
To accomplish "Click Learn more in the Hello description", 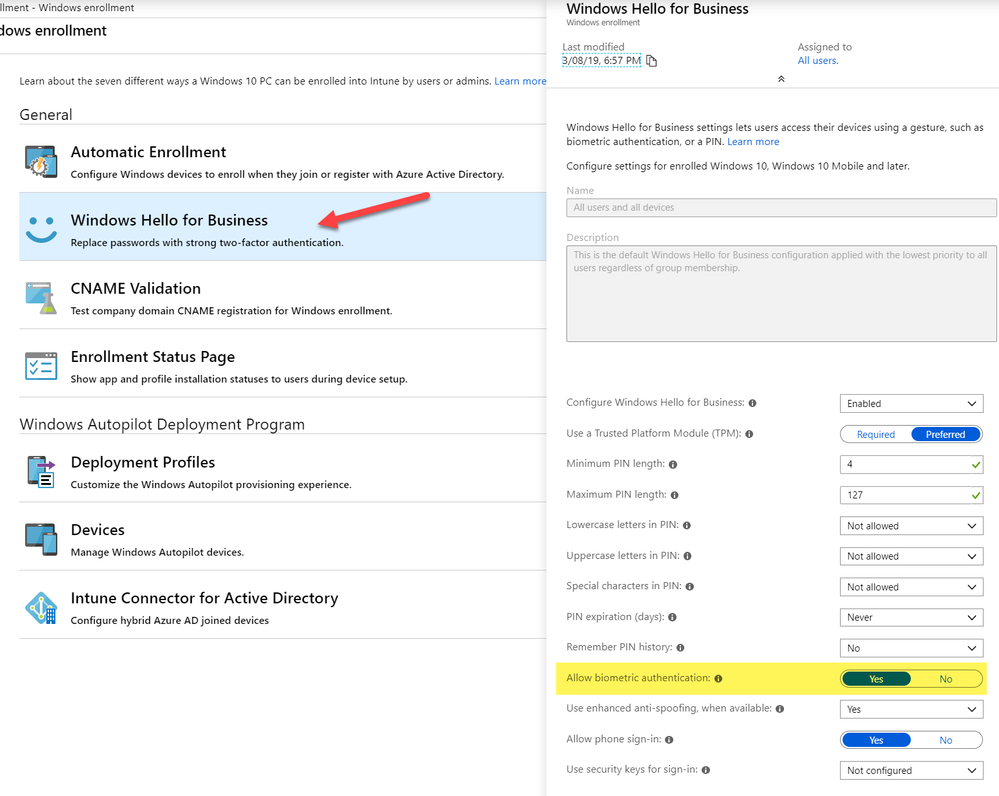I will tap(753, 142).
